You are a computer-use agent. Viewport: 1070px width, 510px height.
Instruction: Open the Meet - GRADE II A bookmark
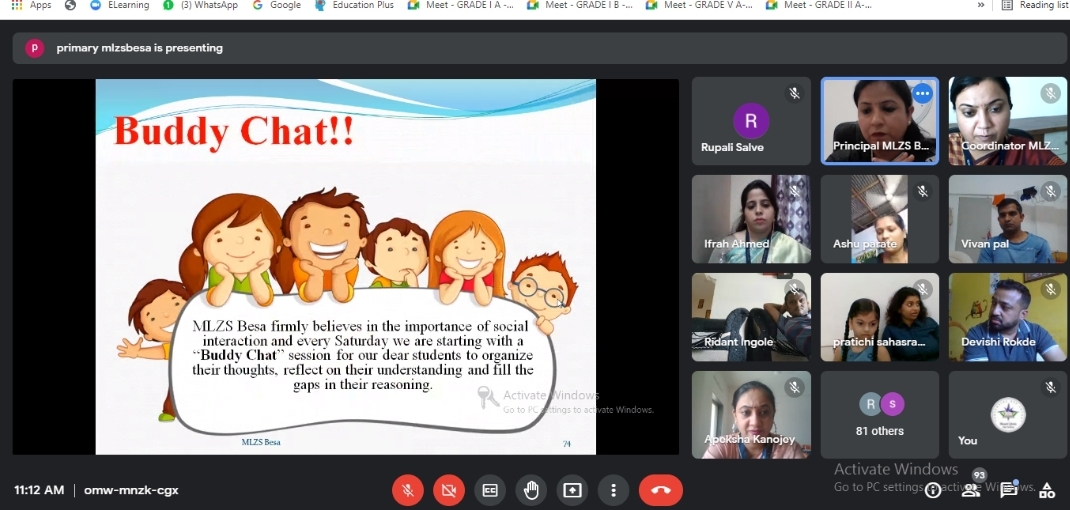819,5
